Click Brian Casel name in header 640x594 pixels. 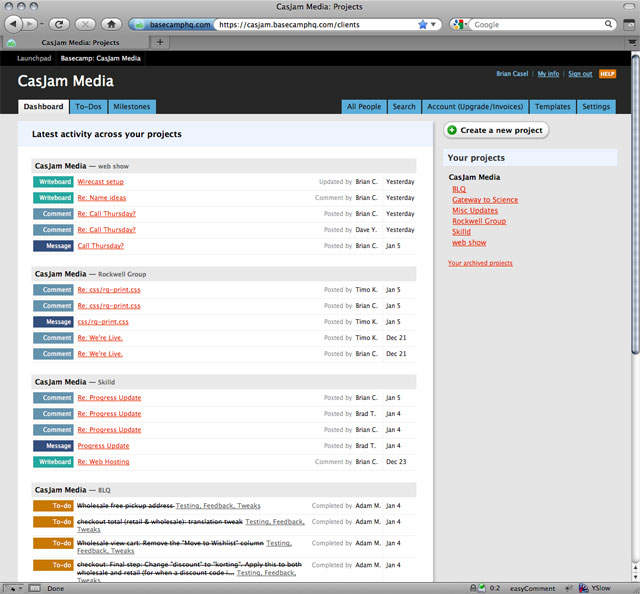(512, 74)
